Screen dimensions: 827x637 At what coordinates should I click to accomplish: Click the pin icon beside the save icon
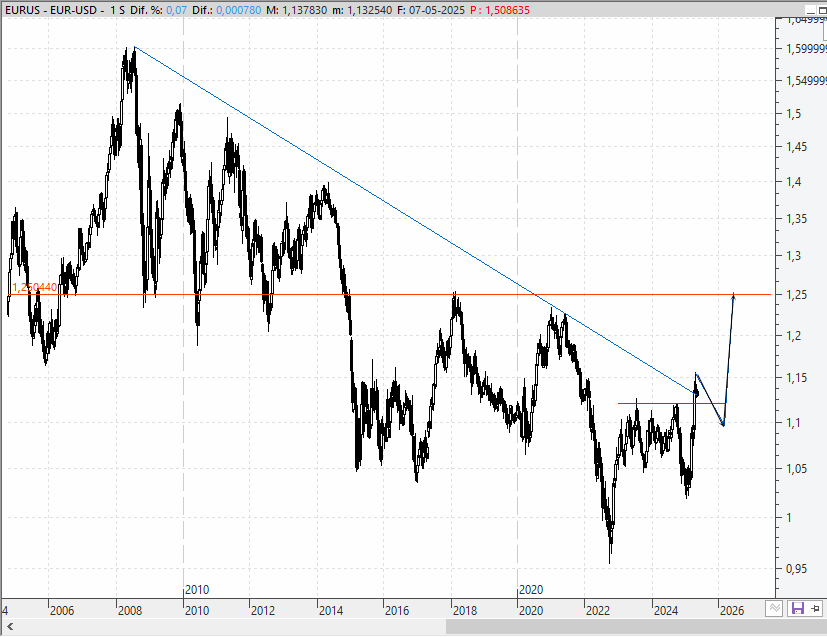point(815,609)
